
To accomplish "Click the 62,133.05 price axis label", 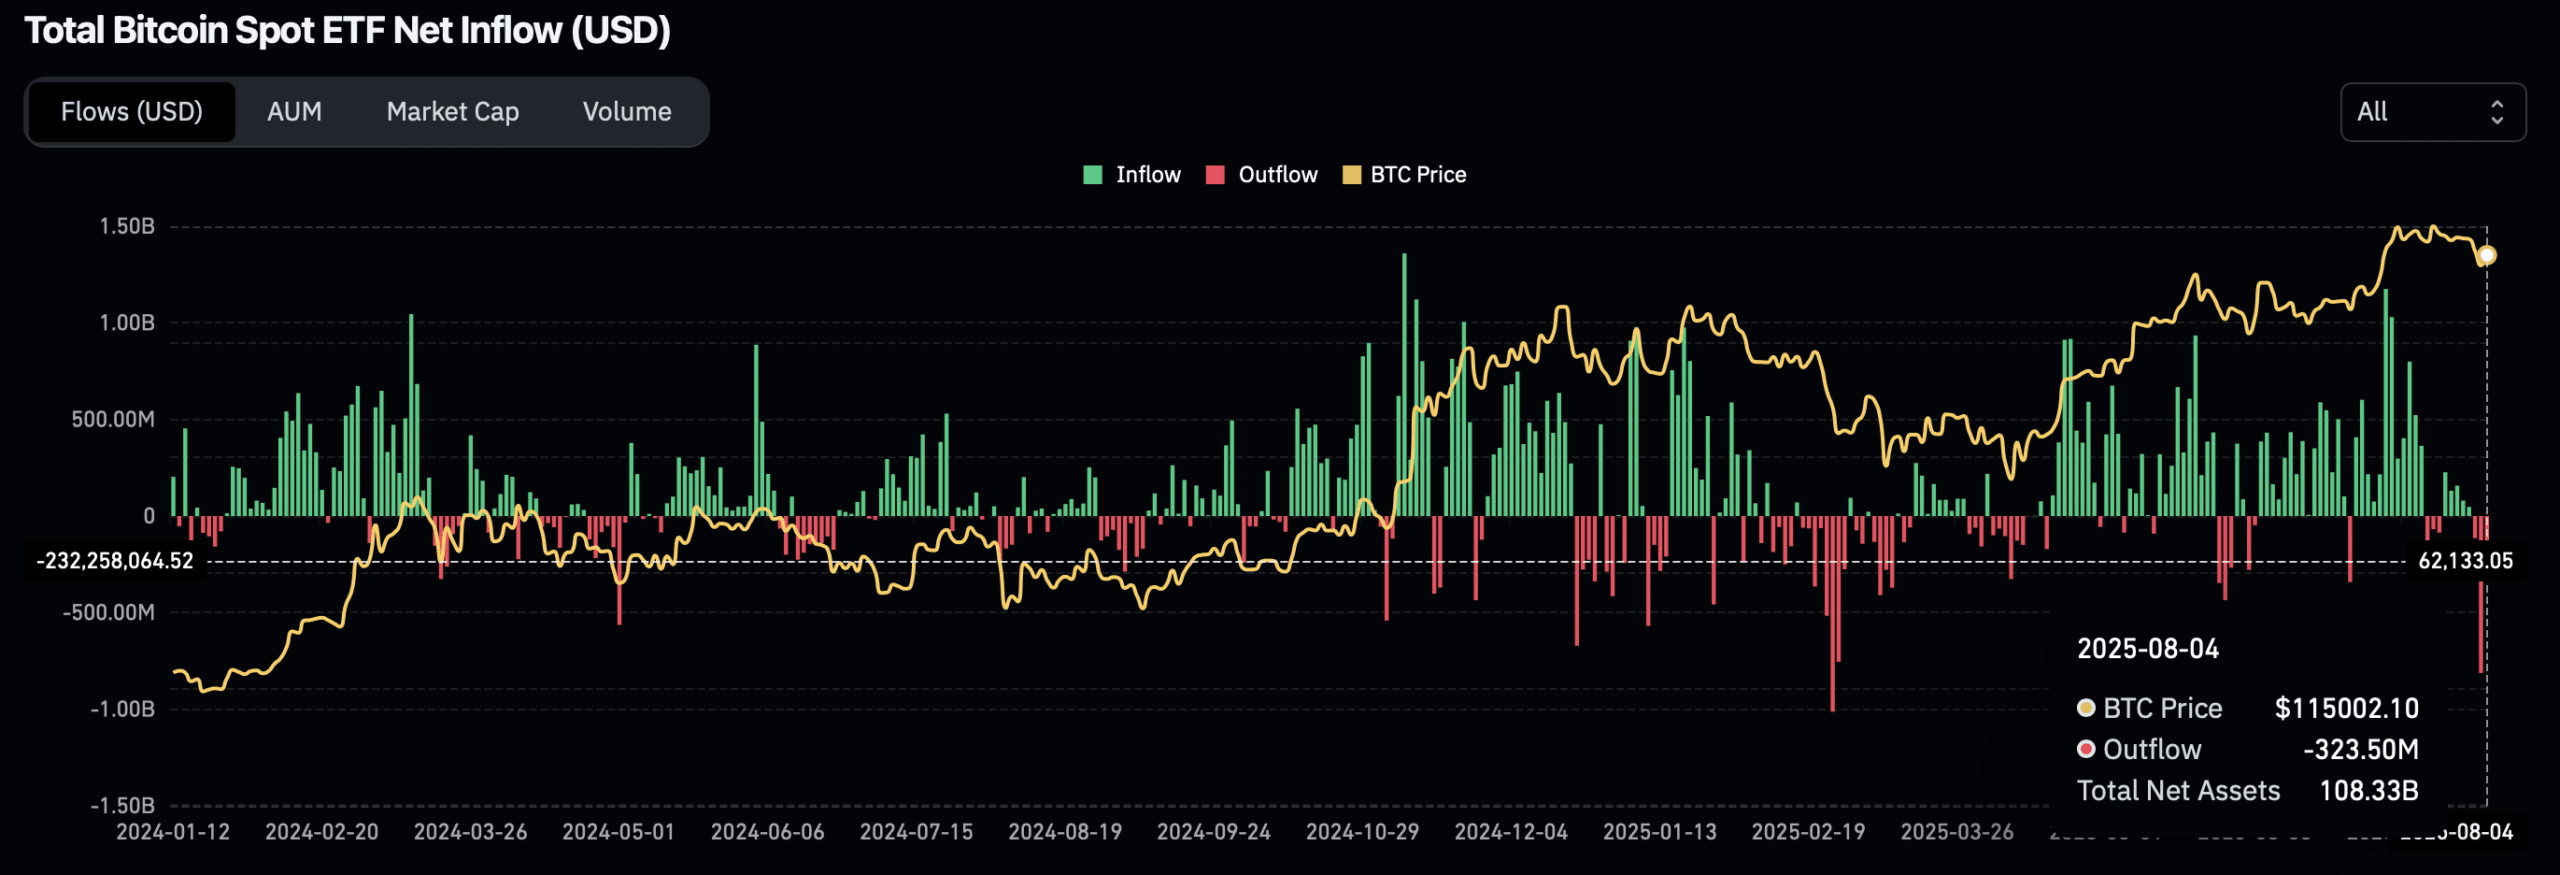I will [2465, 561].
